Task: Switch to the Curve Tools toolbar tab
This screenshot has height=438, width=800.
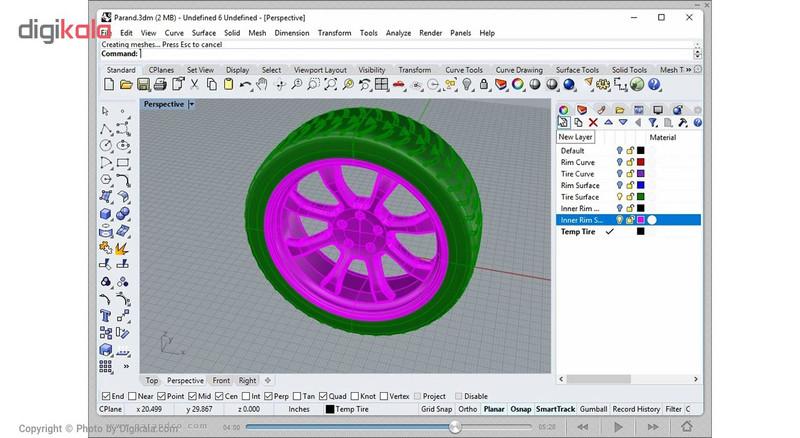Action: point(463,70)
